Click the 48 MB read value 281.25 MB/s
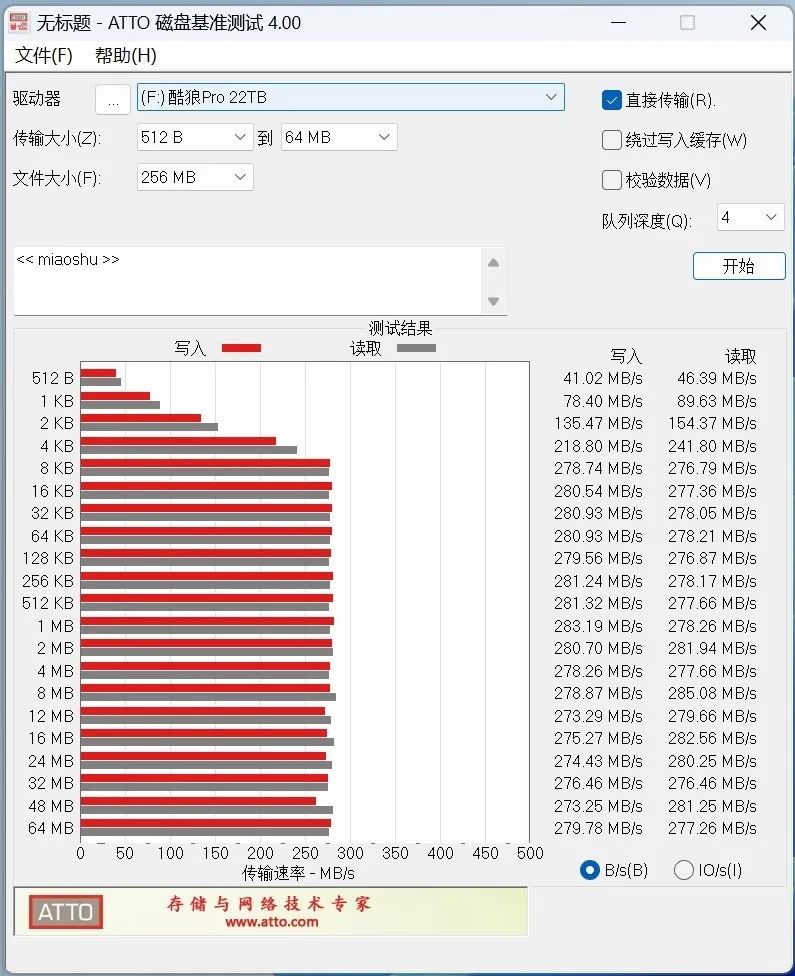Viewport: 795px width, 976px height. click(x=712, y=806)
